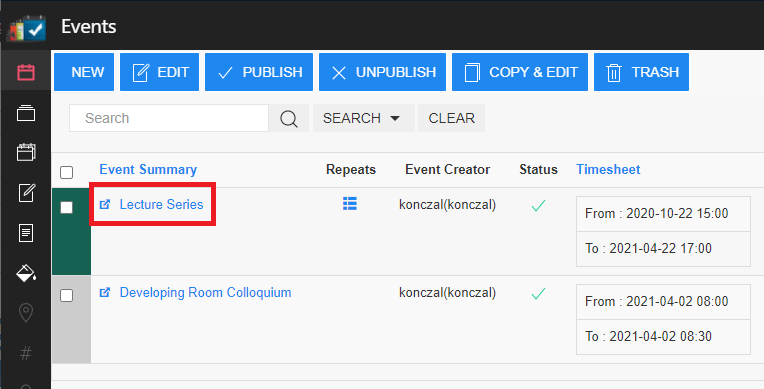Screen dimensions: 764x389
Task: Click the COPY & EDIT button
Action: [x=520, y=72]
